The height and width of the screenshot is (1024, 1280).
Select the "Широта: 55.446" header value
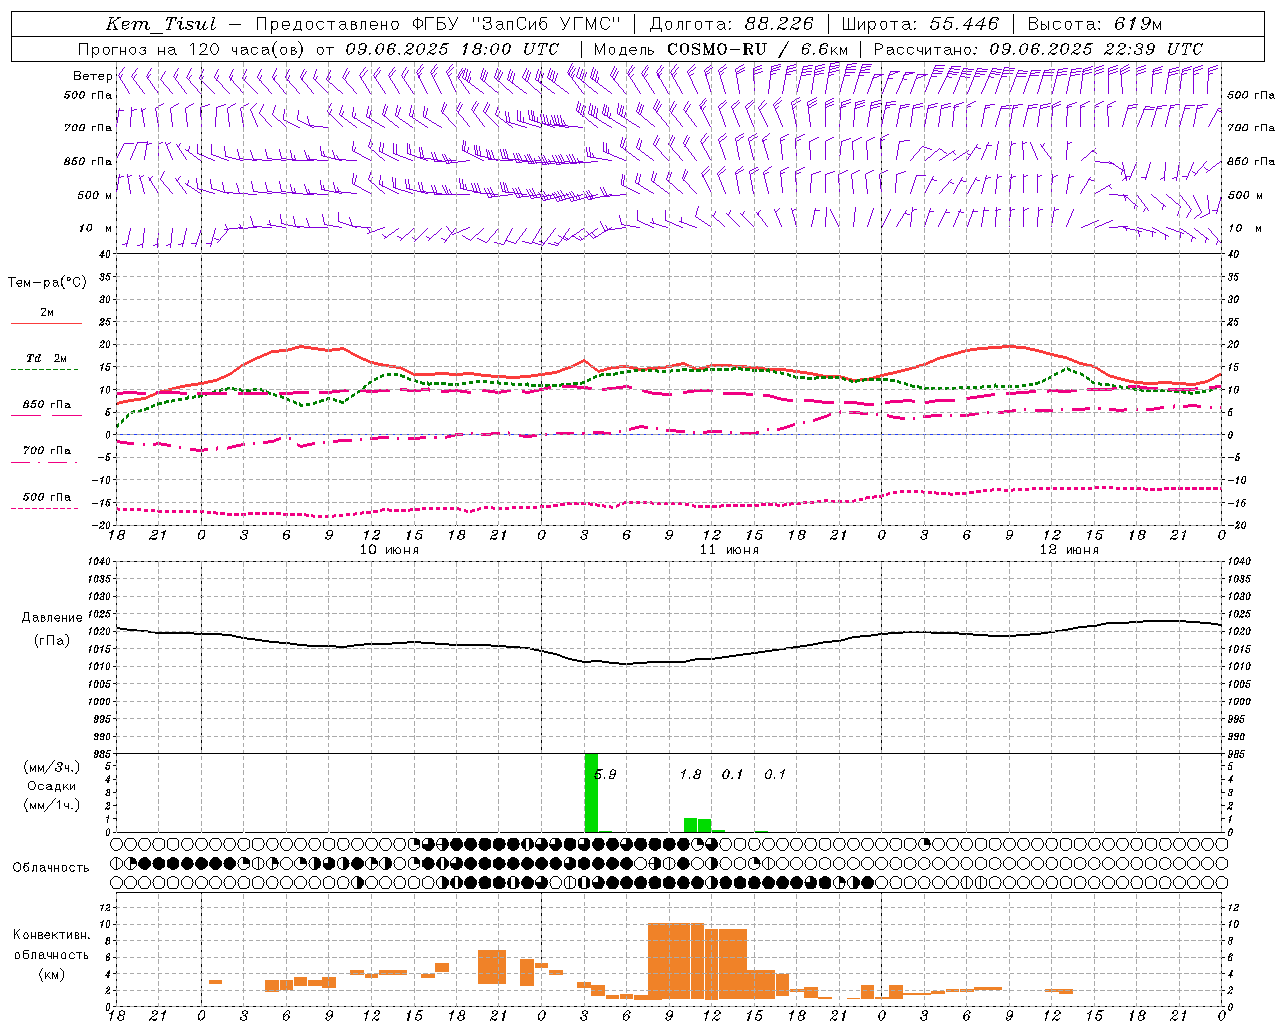[x=920, y=24]
